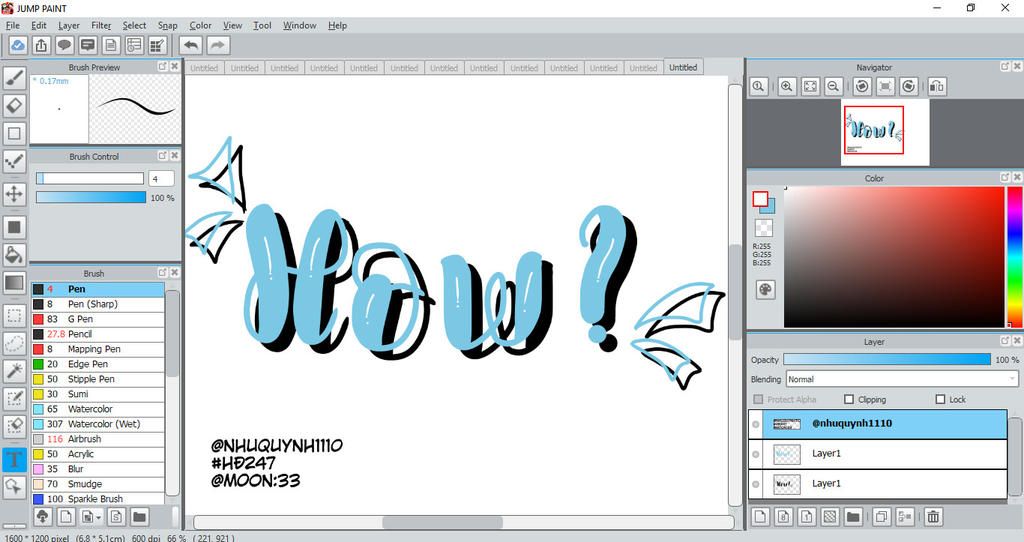
Task: Close the Brush Preview panel
Action: pos(175,67)
